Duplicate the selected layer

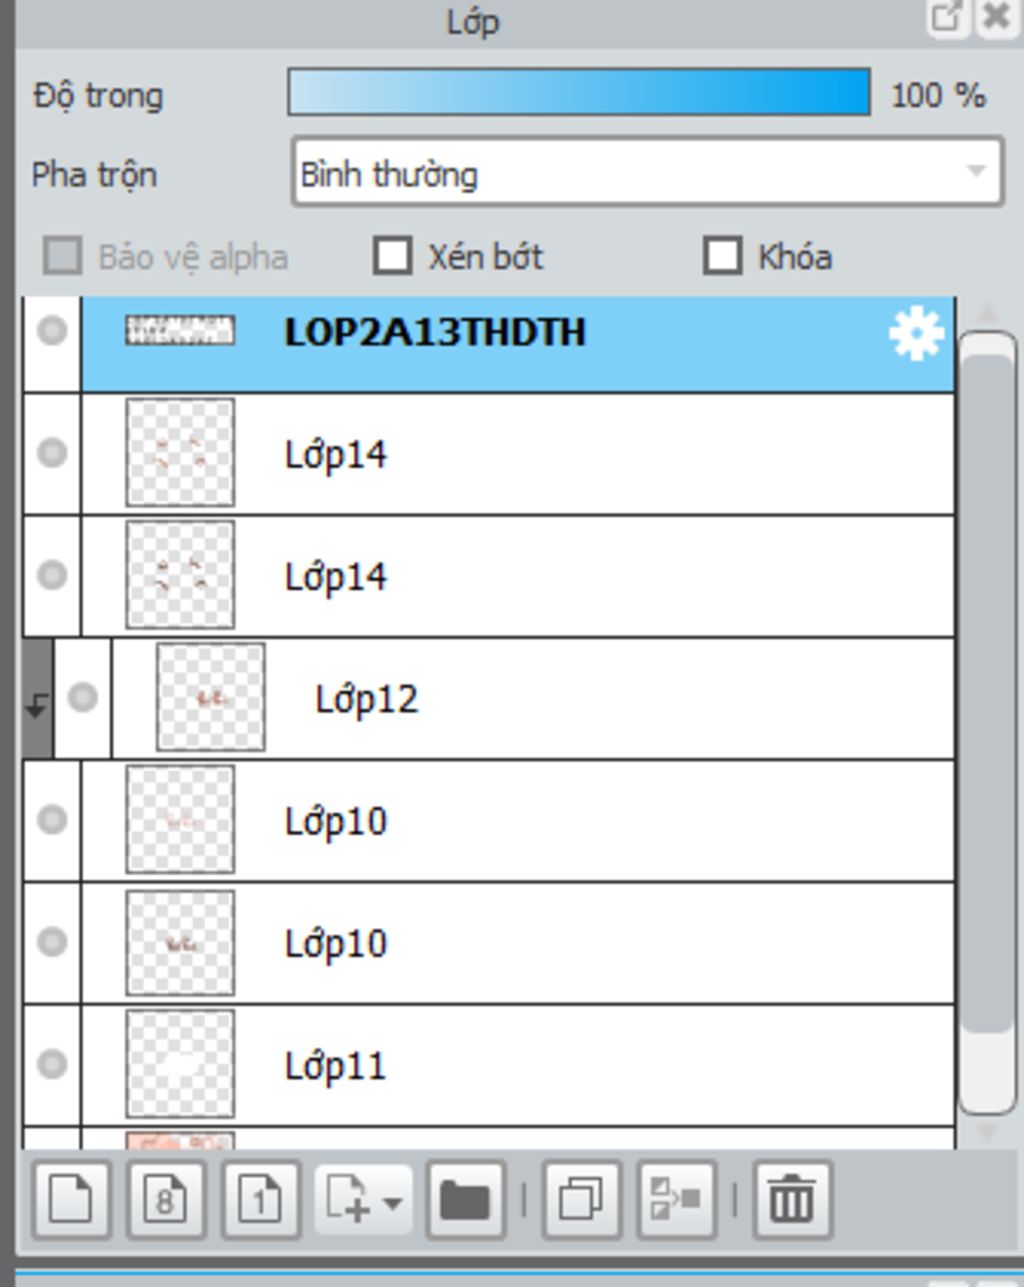click(x=581, y=1197)
